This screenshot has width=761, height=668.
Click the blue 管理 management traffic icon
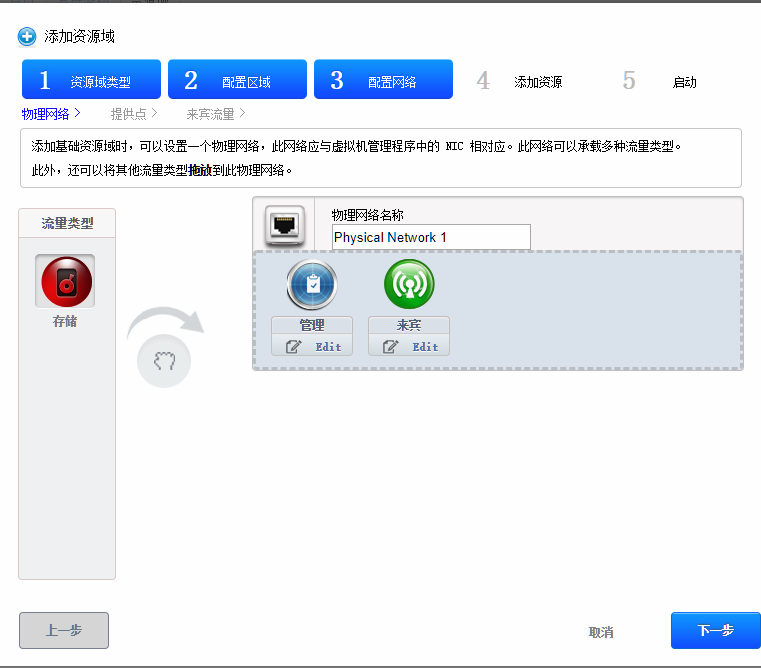(312, 285)
